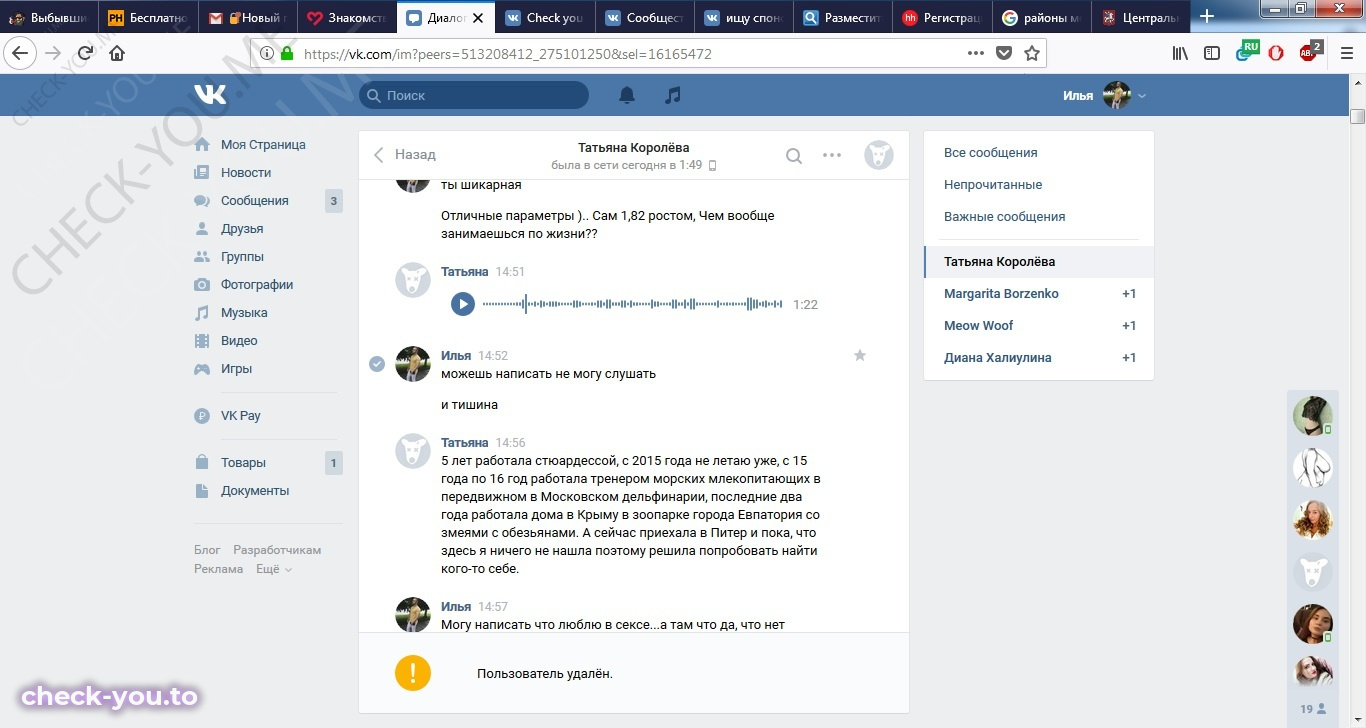Open a new browser tab plus button
The height and width of the screenshot is (728, 1366).
(1208, 16)
